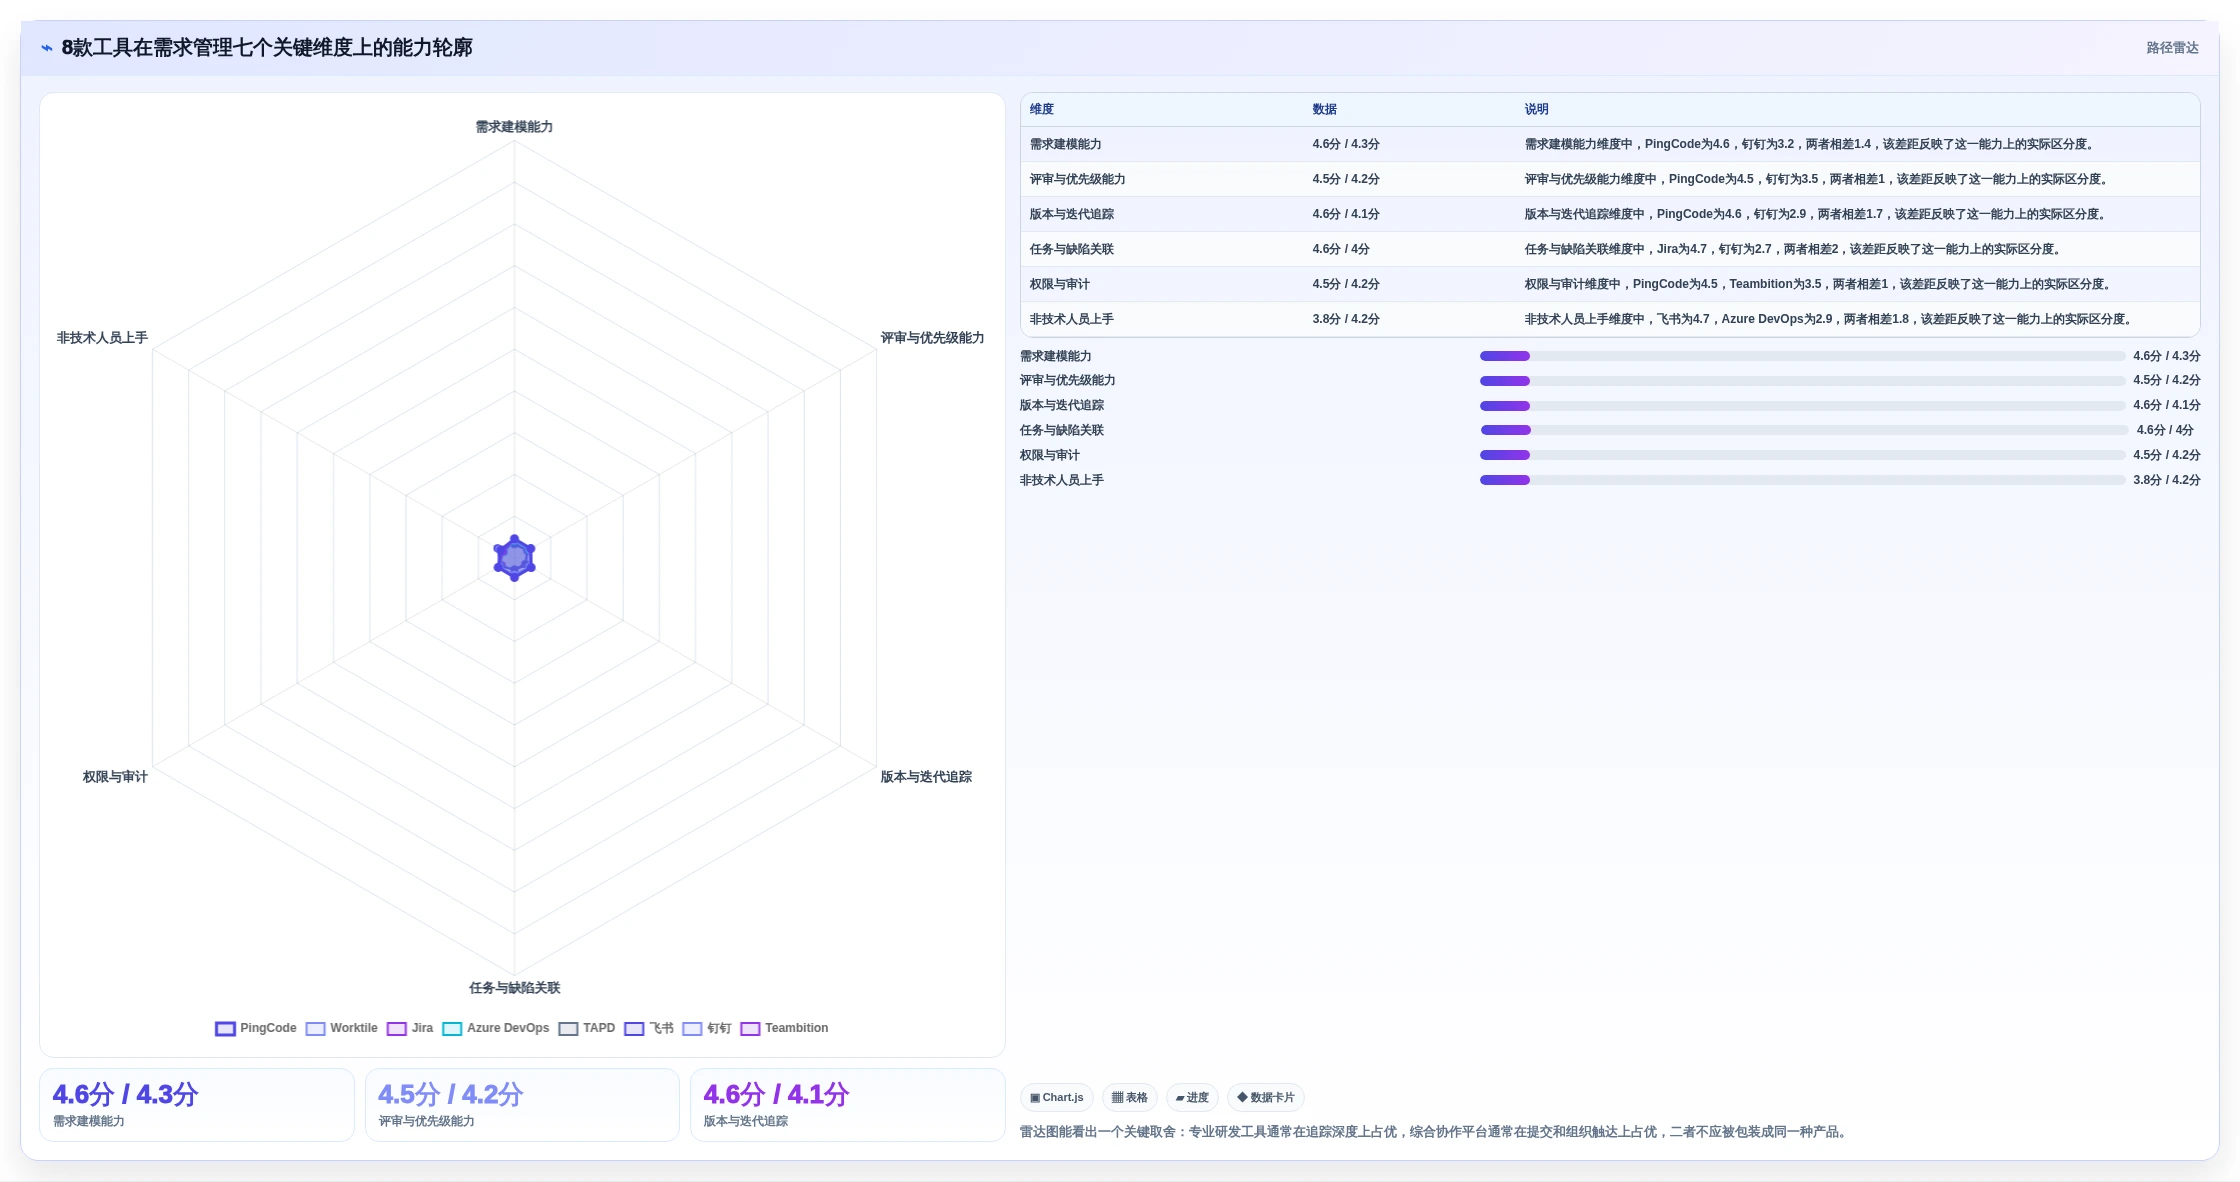
Task: Click the 评审与优先级能力 radar axis label
Action: (932, 338)
